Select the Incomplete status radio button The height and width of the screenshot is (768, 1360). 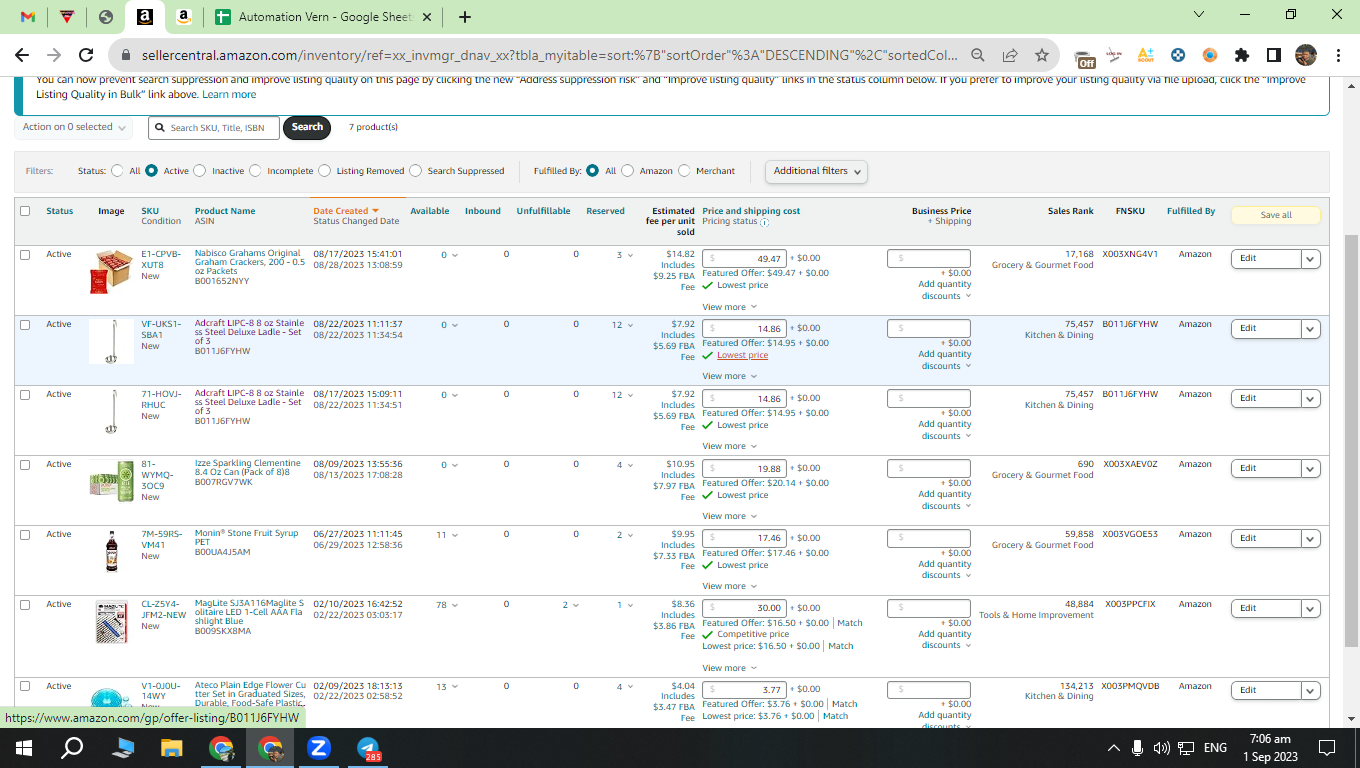[255, 171]
